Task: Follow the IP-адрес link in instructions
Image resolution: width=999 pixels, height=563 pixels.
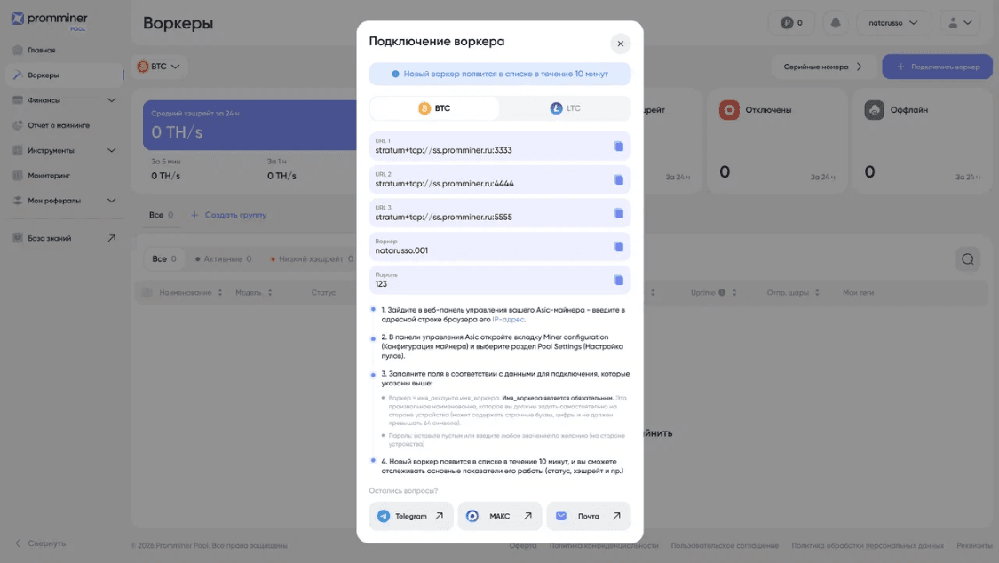Action: pos(508,320)
